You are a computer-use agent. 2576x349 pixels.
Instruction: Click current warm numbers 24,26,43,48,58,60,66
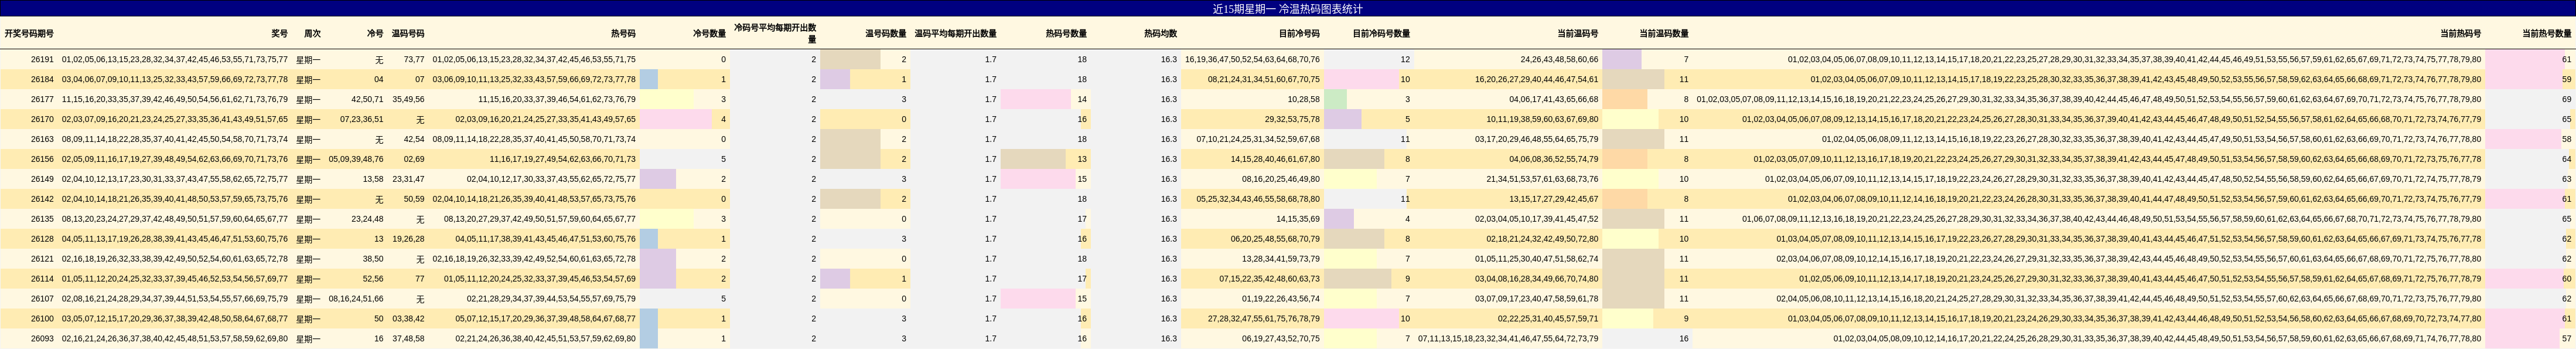click(1559, 59)
